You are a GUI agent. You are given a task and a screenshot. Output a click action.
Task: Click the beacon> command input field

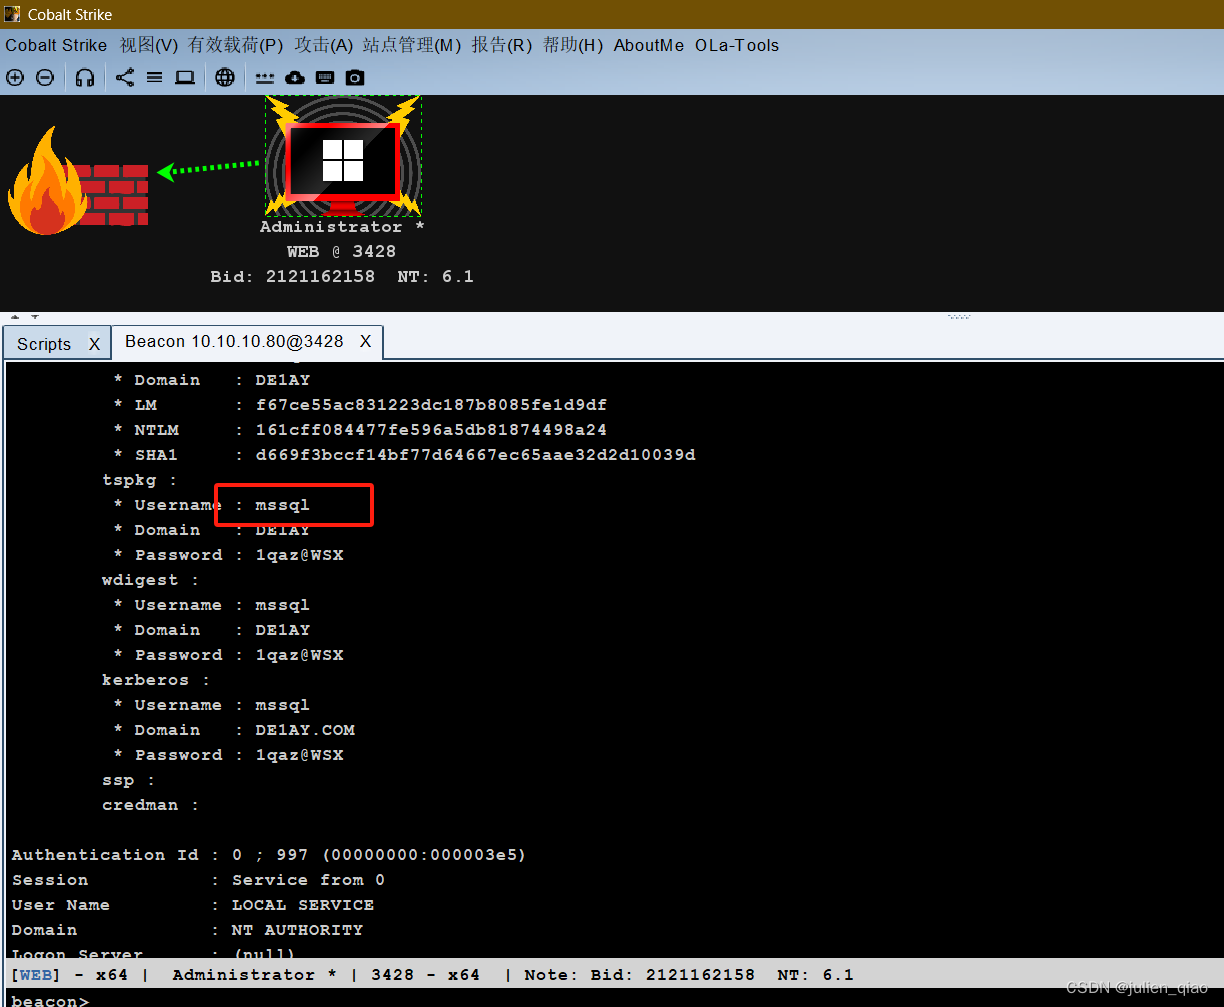(x=612, y=999)
